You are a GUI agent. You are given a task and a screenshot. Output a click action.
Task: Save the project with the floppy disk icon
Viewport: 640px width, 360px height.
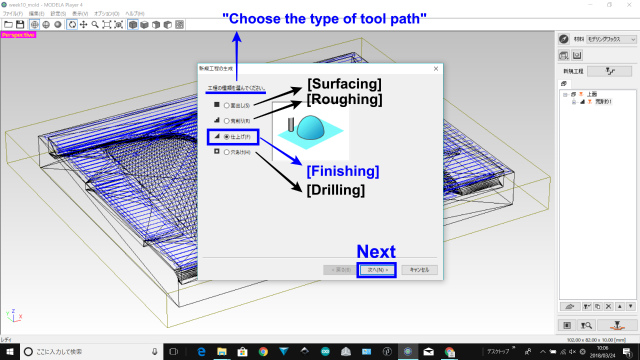pos(20,24)
